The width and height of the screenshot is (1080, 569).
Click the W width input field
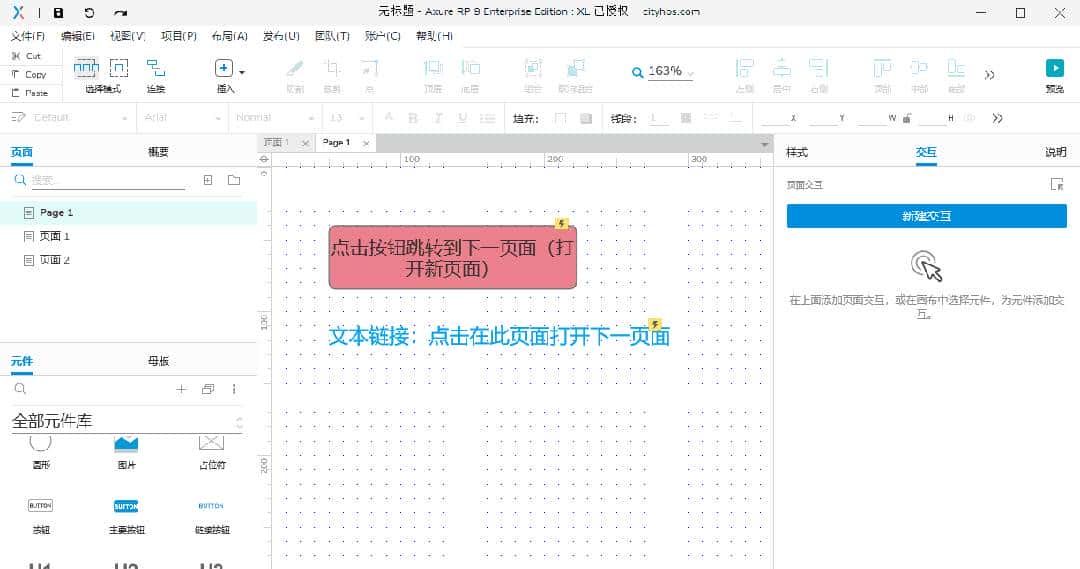(x=872, y=118)
